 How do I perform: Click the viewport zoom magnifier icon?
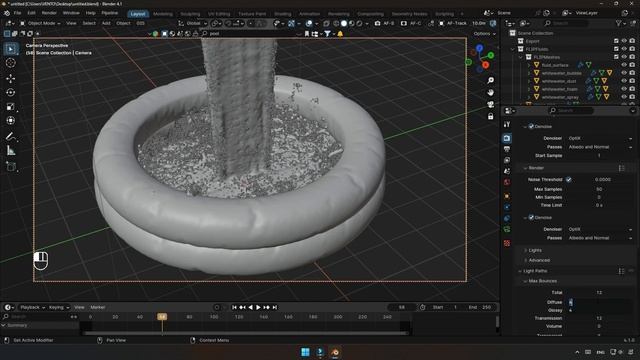(491, 80)
